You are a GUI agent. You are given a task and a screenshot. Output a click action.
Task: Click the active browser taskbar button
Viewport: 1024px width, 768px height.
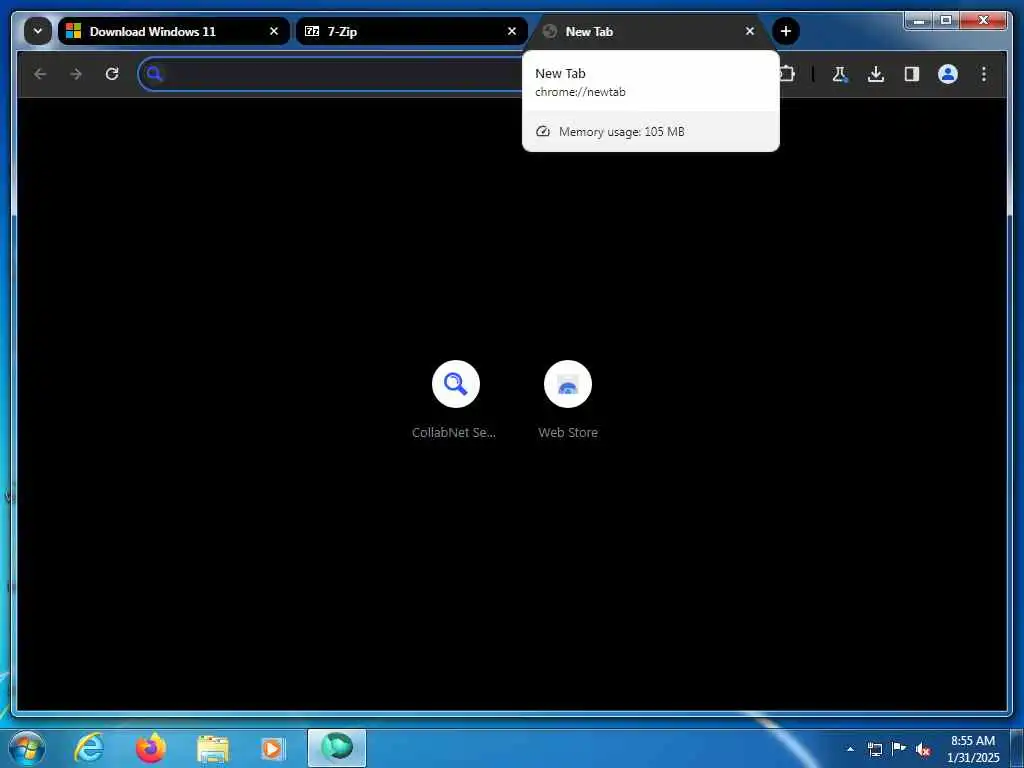(x=337, y=748)
